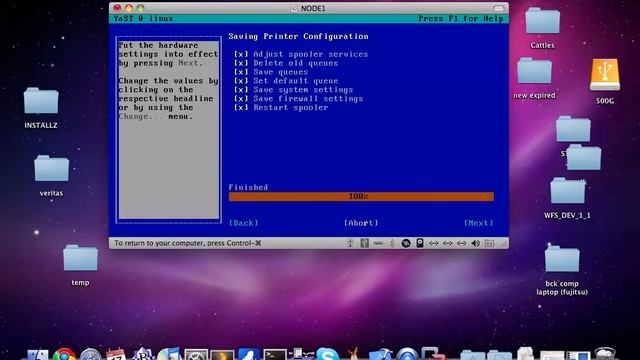Click the third network adapter arrows icon

click(x=462, y=243)
